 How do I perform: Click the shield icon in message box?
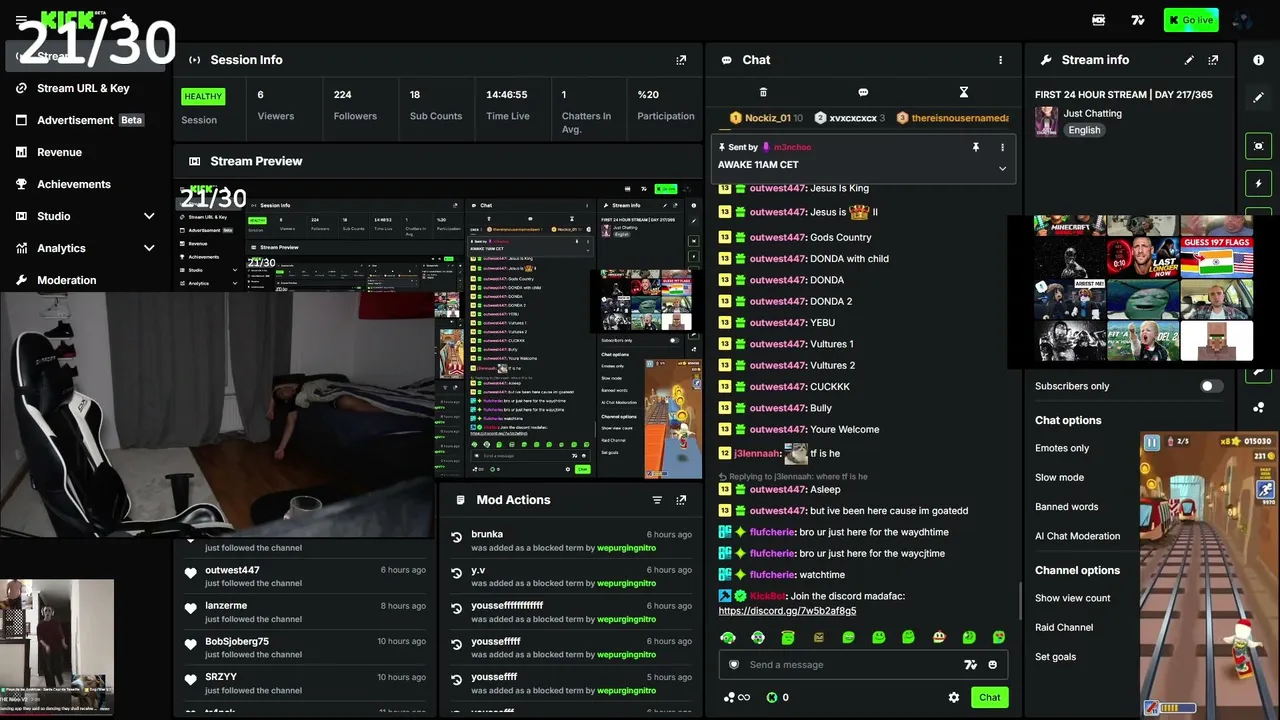tap(734, 665)
